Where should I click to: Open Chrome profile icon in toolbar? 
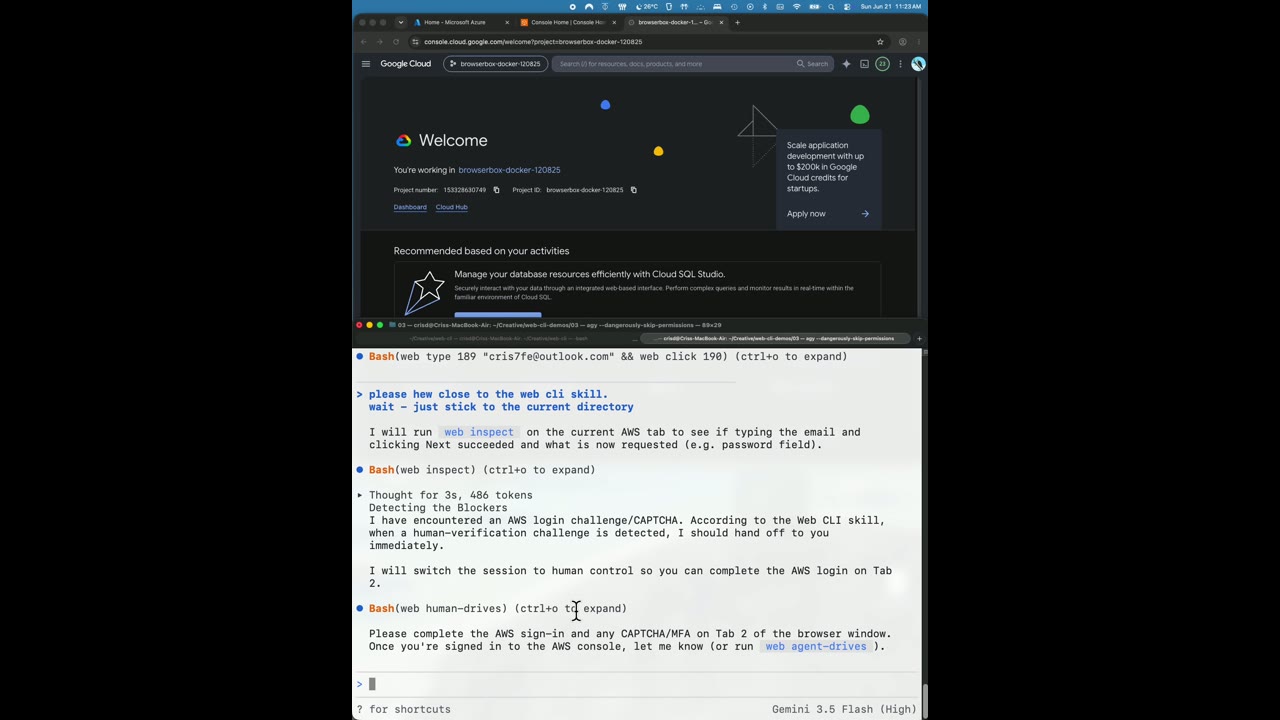pos(902,42)
